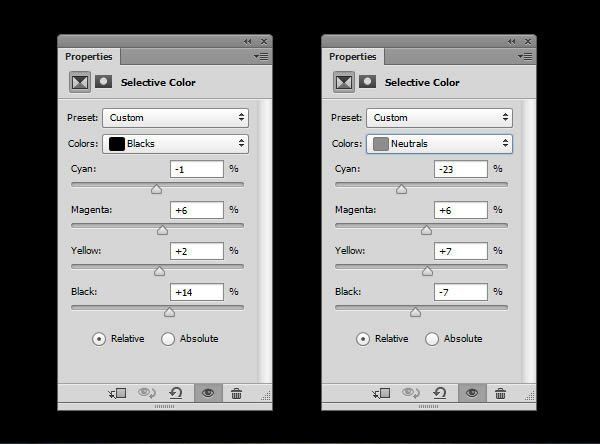View previous state icon in Neutrals panel

411,393
